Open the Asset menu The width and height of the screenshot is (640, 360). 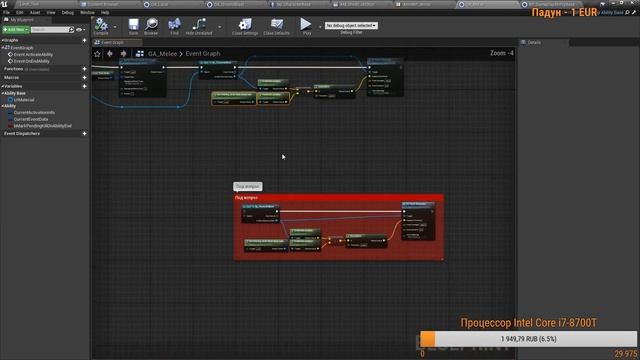pyautogui.click(x=35, y=13)
